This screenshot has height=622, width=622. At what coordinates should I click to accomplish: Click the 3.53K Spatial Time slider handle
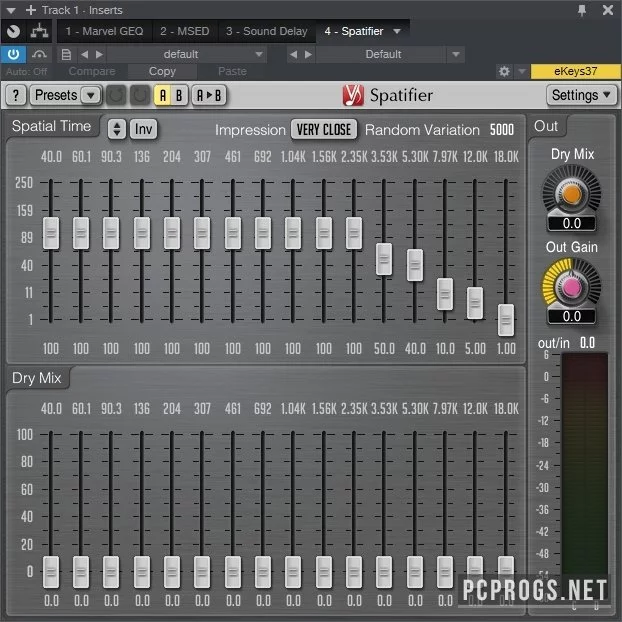(384, 259)
